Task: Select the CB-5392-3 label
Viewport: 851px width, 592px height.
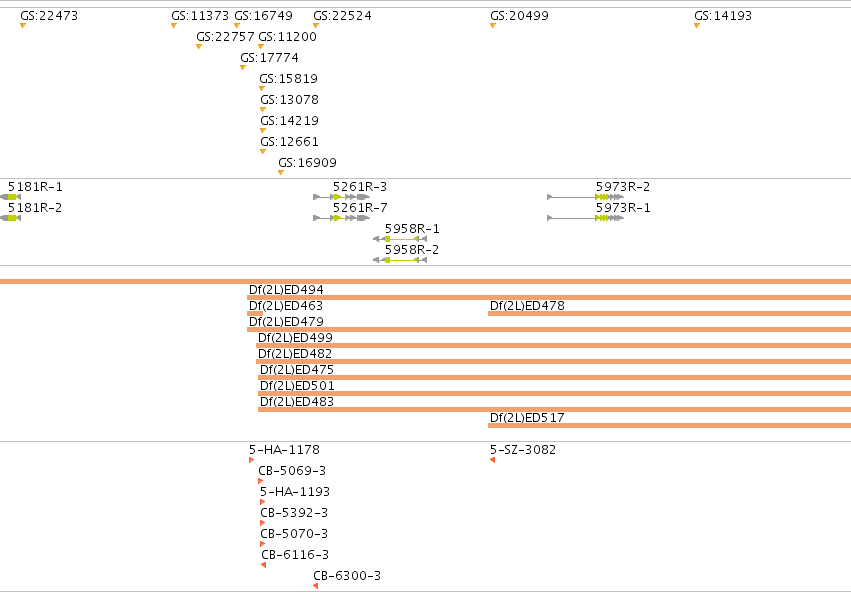Action: coord(294,513)
